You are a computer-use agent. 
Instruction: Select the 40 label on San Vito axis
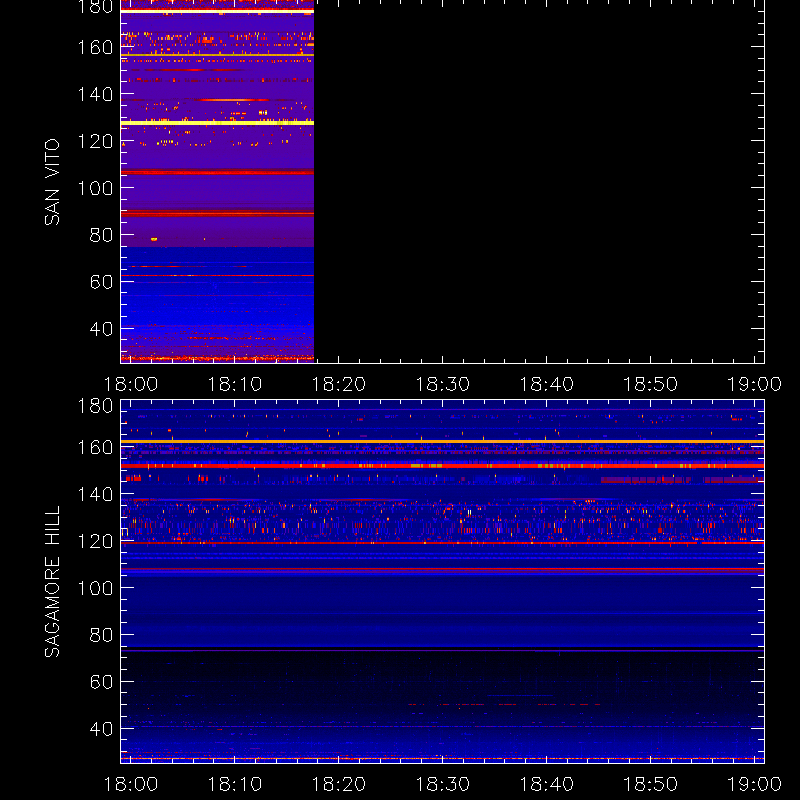(101, 329)
